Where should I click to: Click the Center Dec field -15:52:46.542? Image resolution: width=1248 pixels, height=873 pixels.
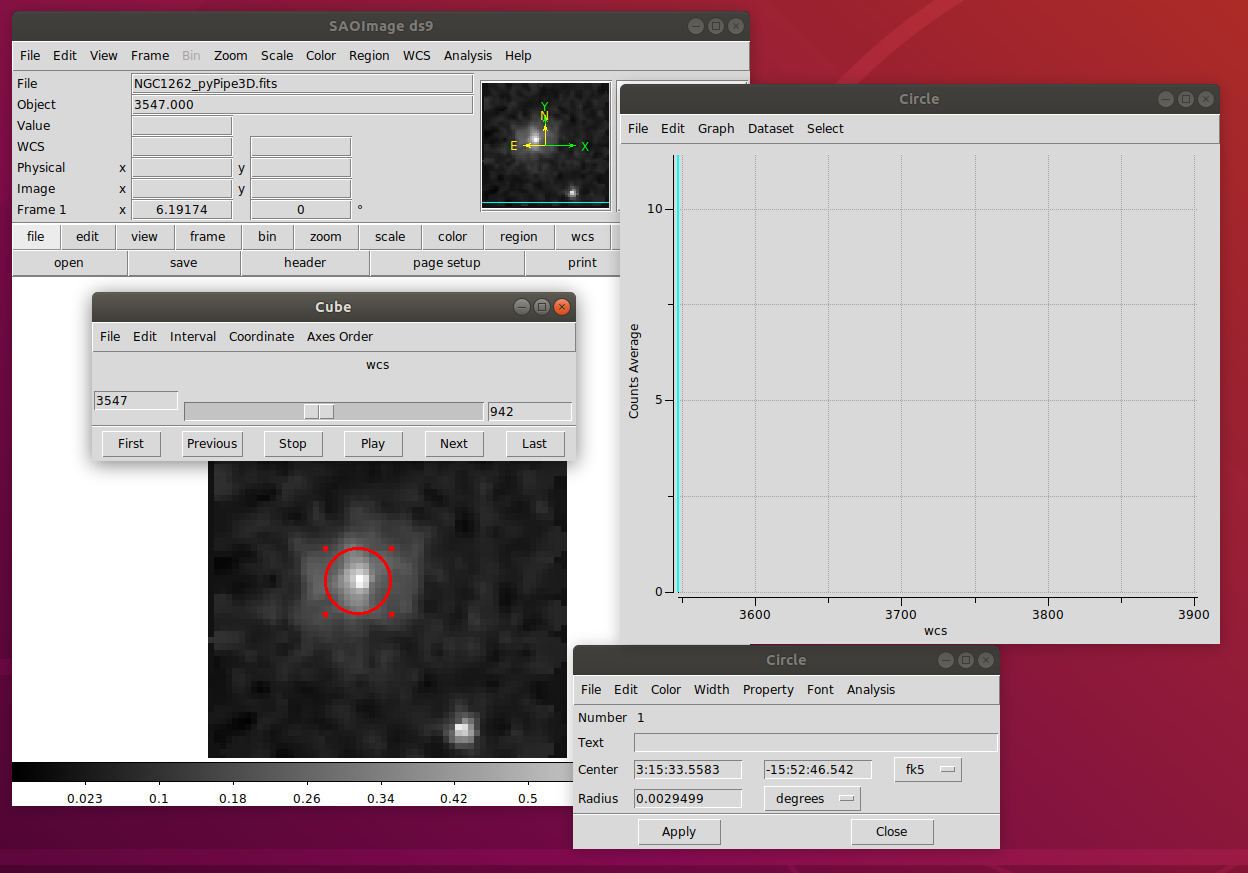[x=817, y=770]
